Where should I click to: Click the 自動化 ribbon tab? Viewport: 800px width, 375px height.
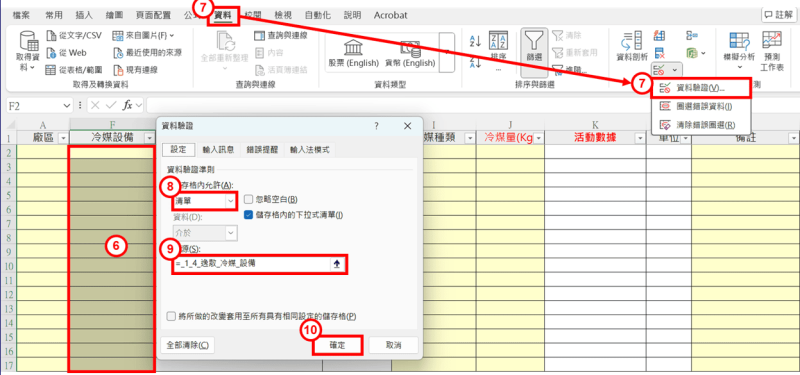pyautogui.click(x=318, y=15)
